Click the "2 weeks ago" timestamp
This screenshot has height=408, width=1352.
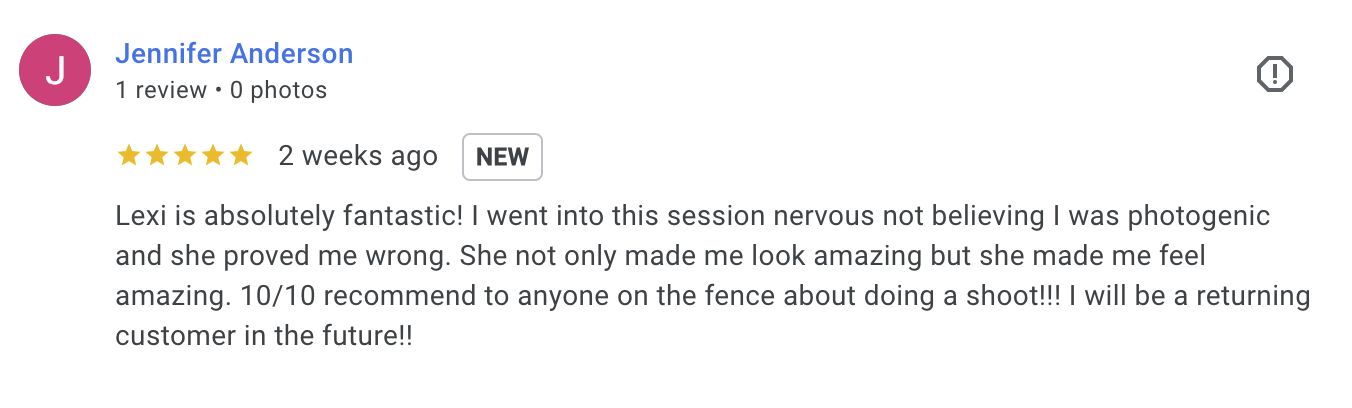358,156
